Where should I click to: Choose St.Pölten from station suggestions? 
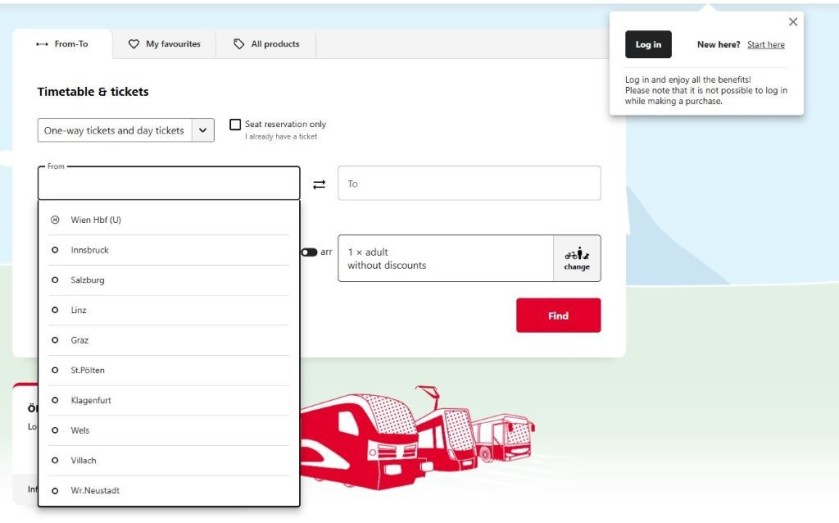(x=169, y=370)
